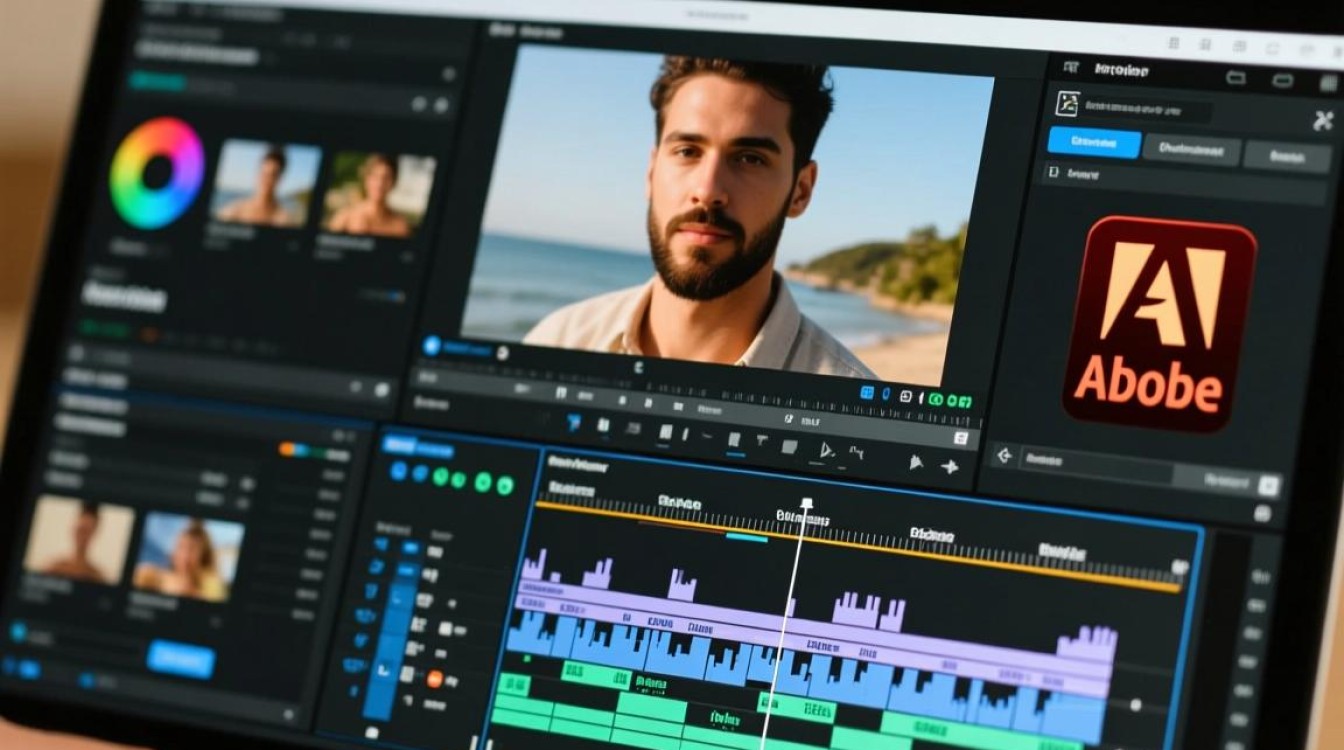
Task: Click the four-point sparkle icon in the toolbar
Action: (x=950, y=466)
